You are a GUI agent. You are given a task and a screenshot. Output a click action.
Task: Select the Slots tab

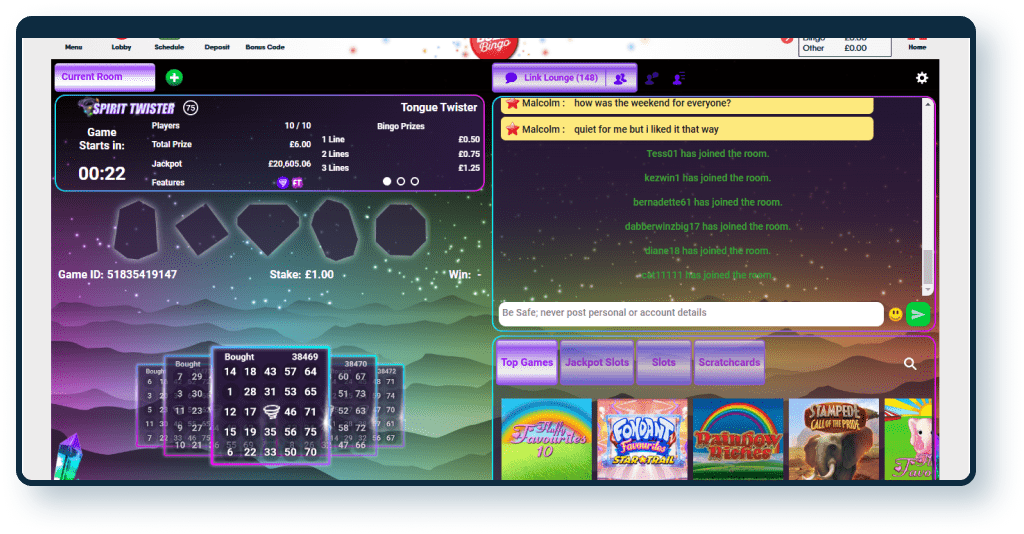[x=664, y=362]
